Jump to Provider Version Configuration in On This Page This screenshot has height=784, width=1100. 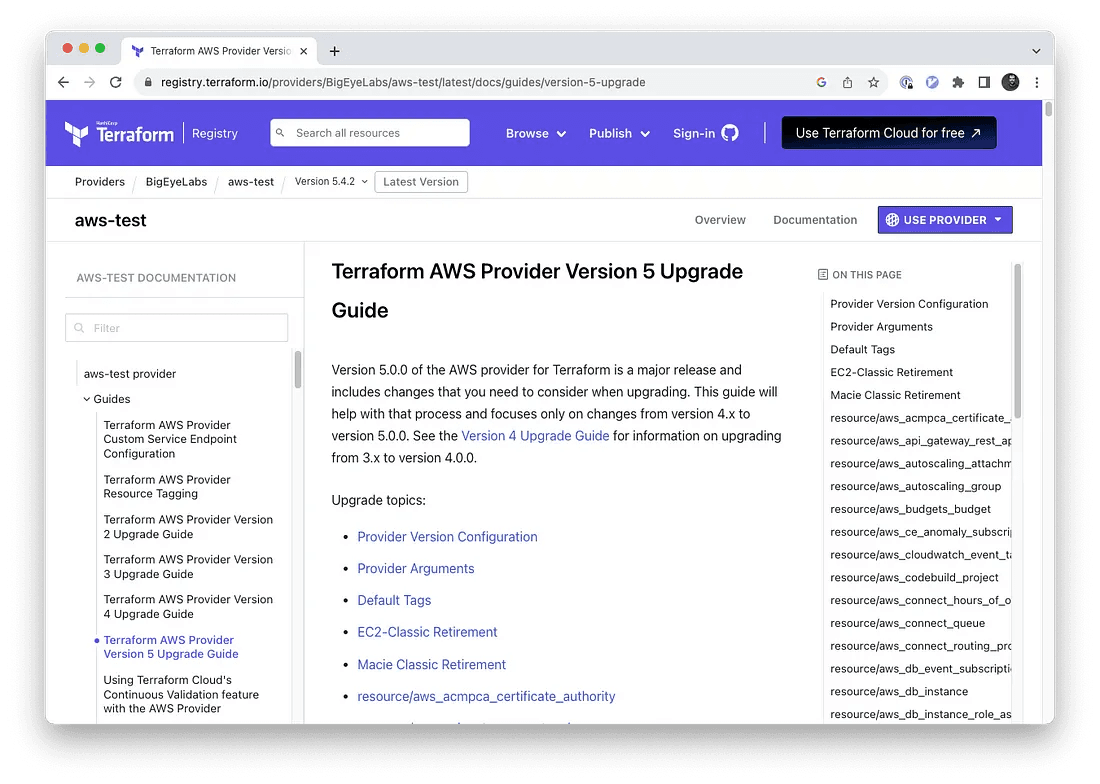909,304
